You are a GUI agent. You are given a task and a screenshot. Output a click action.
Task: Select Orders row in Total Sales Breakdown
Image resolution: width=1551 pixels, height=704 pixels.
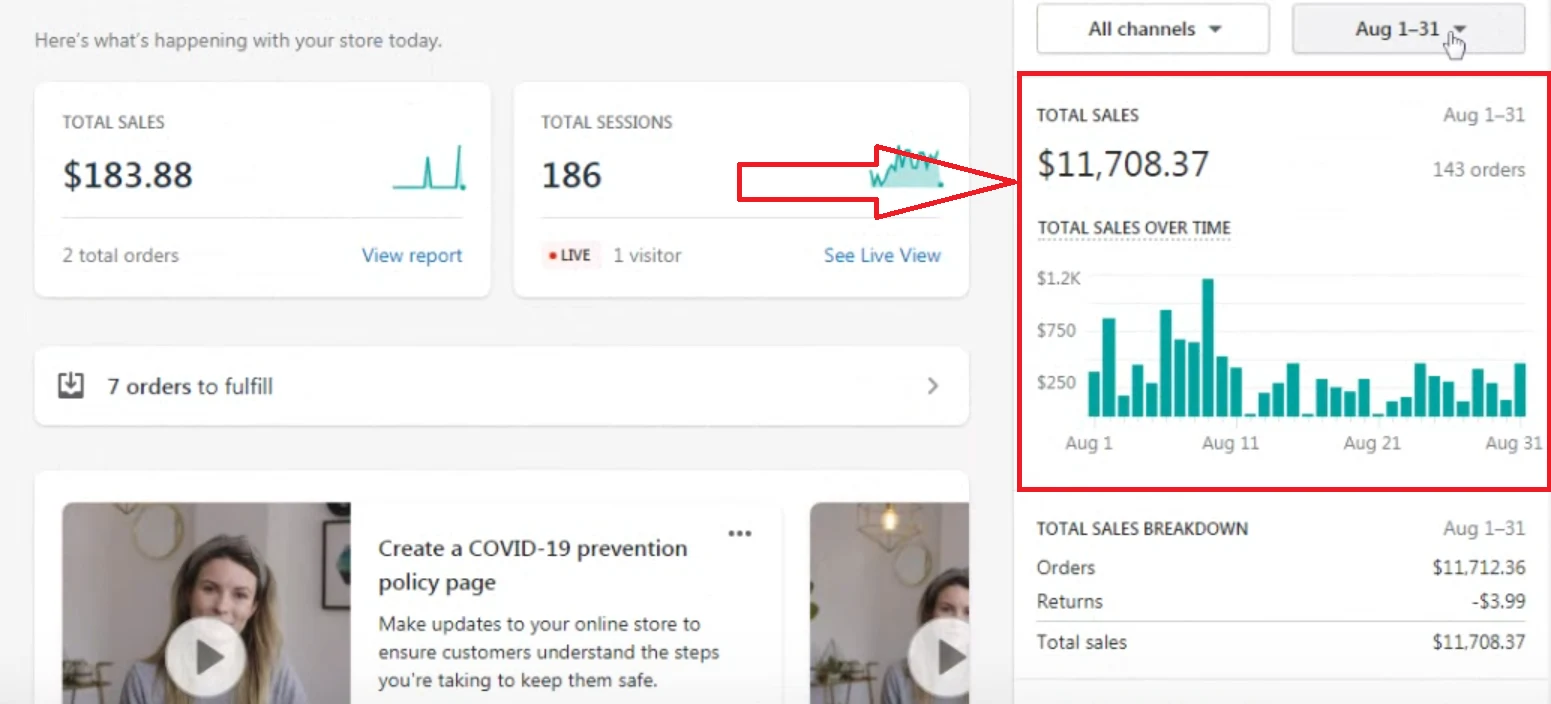point(1280,567)
